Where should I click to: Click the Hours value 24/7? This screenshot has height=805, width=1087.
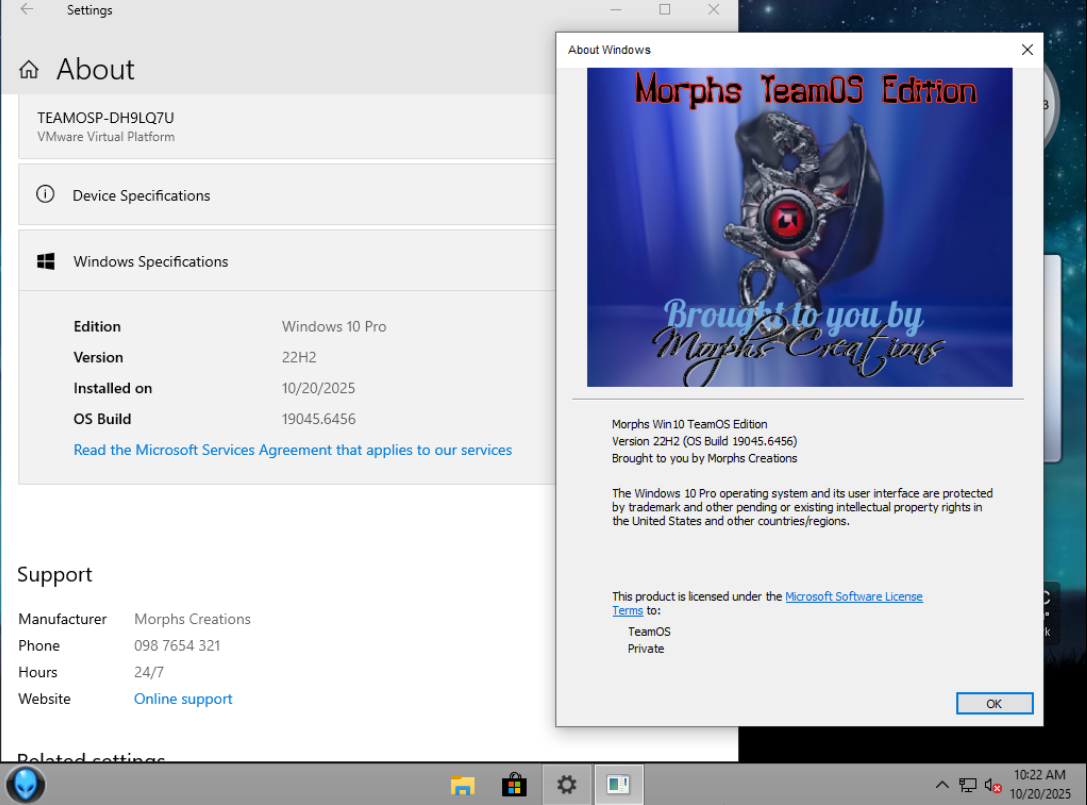pyautogui.click(x=149, y=672)
